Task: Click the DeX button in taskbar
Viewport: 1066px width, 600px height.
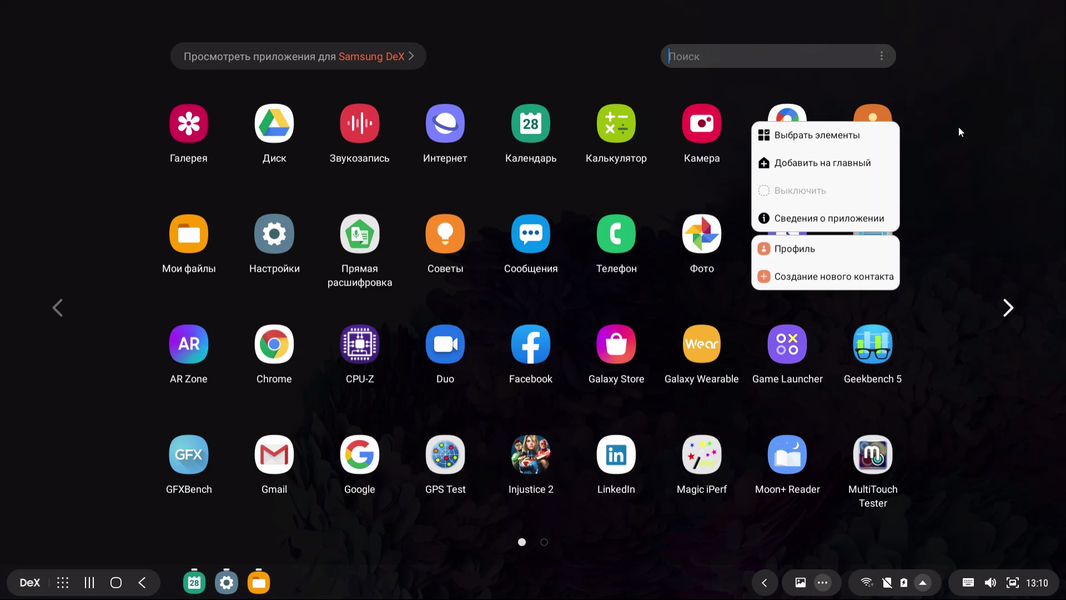Action: 30,583
